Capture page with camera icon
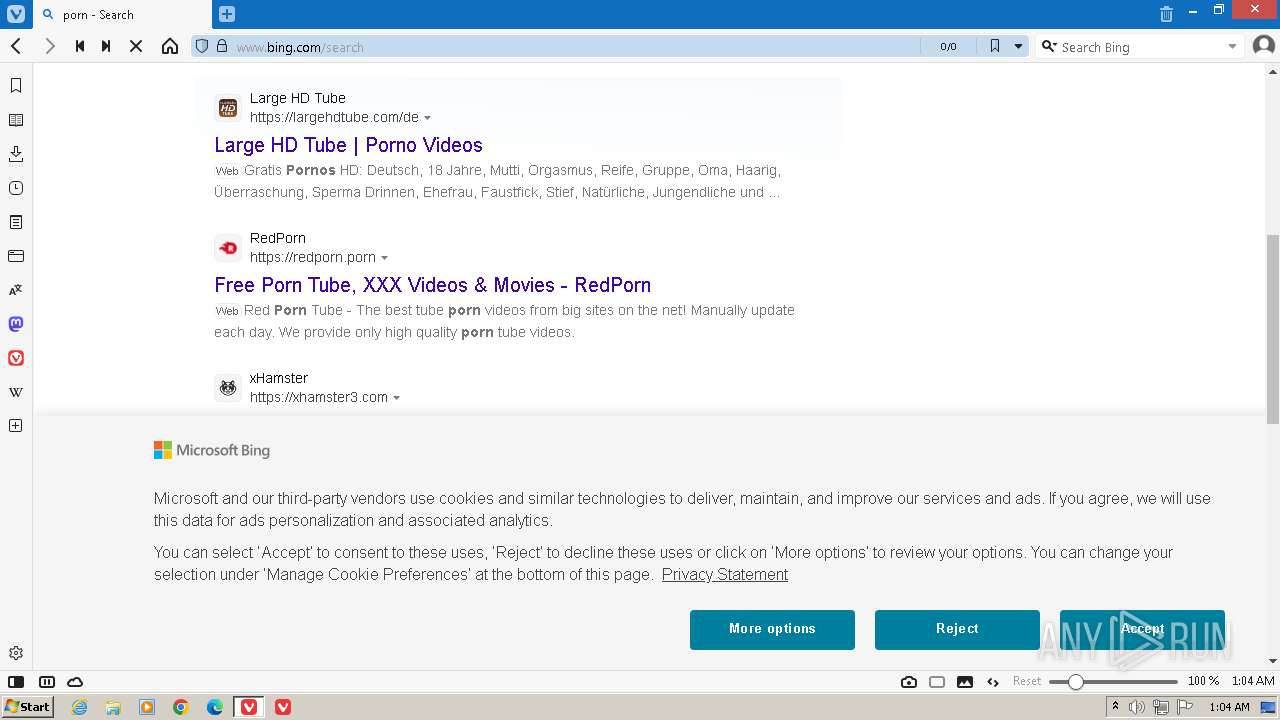This screenshot has width=1280, height=720. click(909, 682)
